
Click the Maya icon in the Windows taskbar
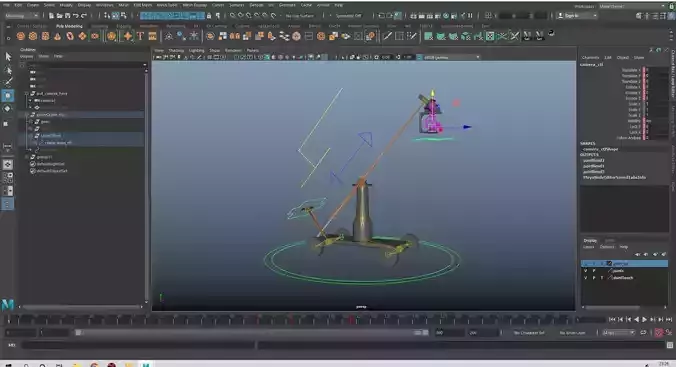click(x=146, y=364)
